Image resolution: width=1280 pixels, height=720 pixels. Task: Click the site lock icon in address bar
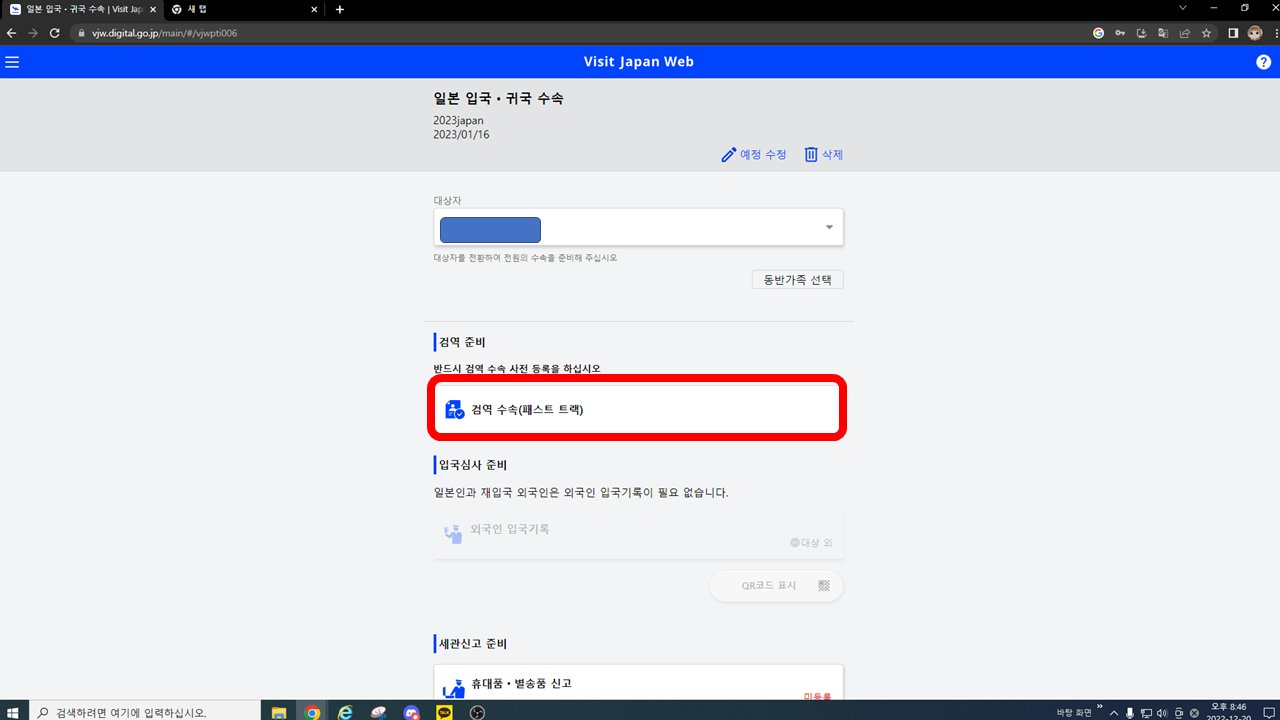tap(83, 33)
